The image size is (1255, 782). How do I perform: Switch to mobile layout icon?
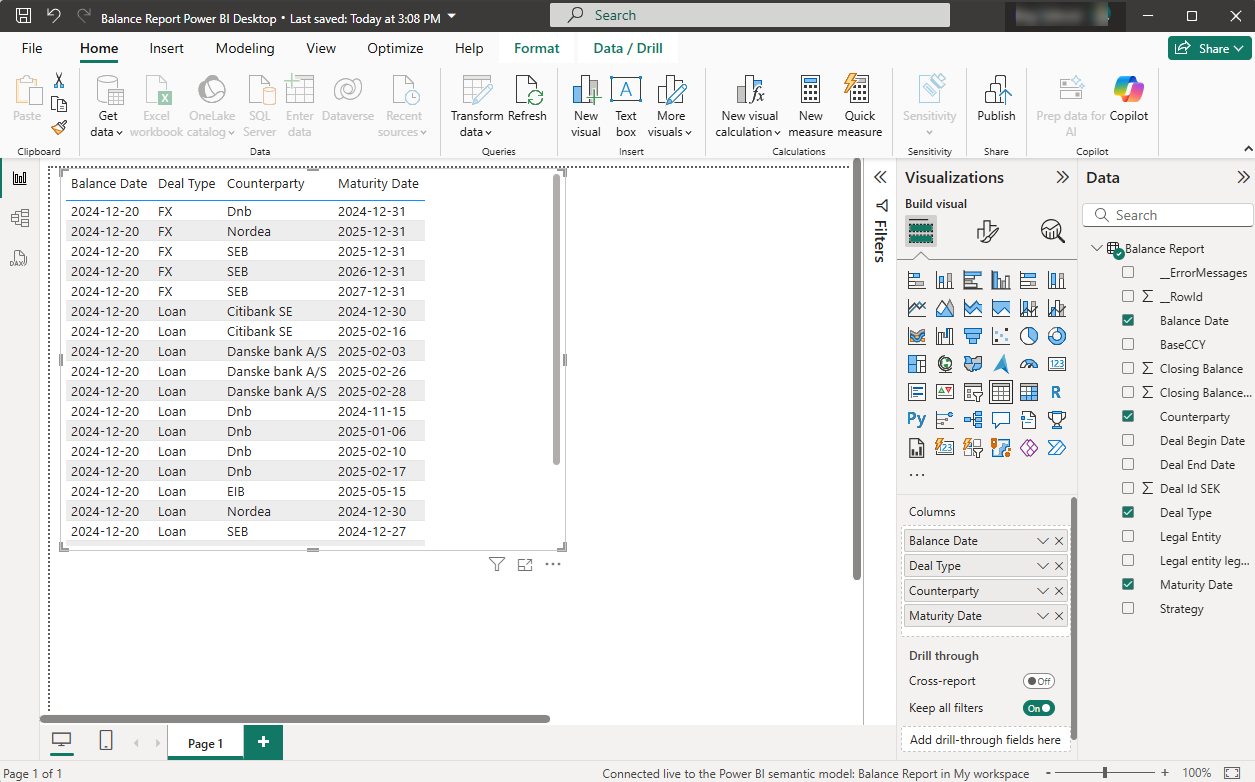[106, 741]
